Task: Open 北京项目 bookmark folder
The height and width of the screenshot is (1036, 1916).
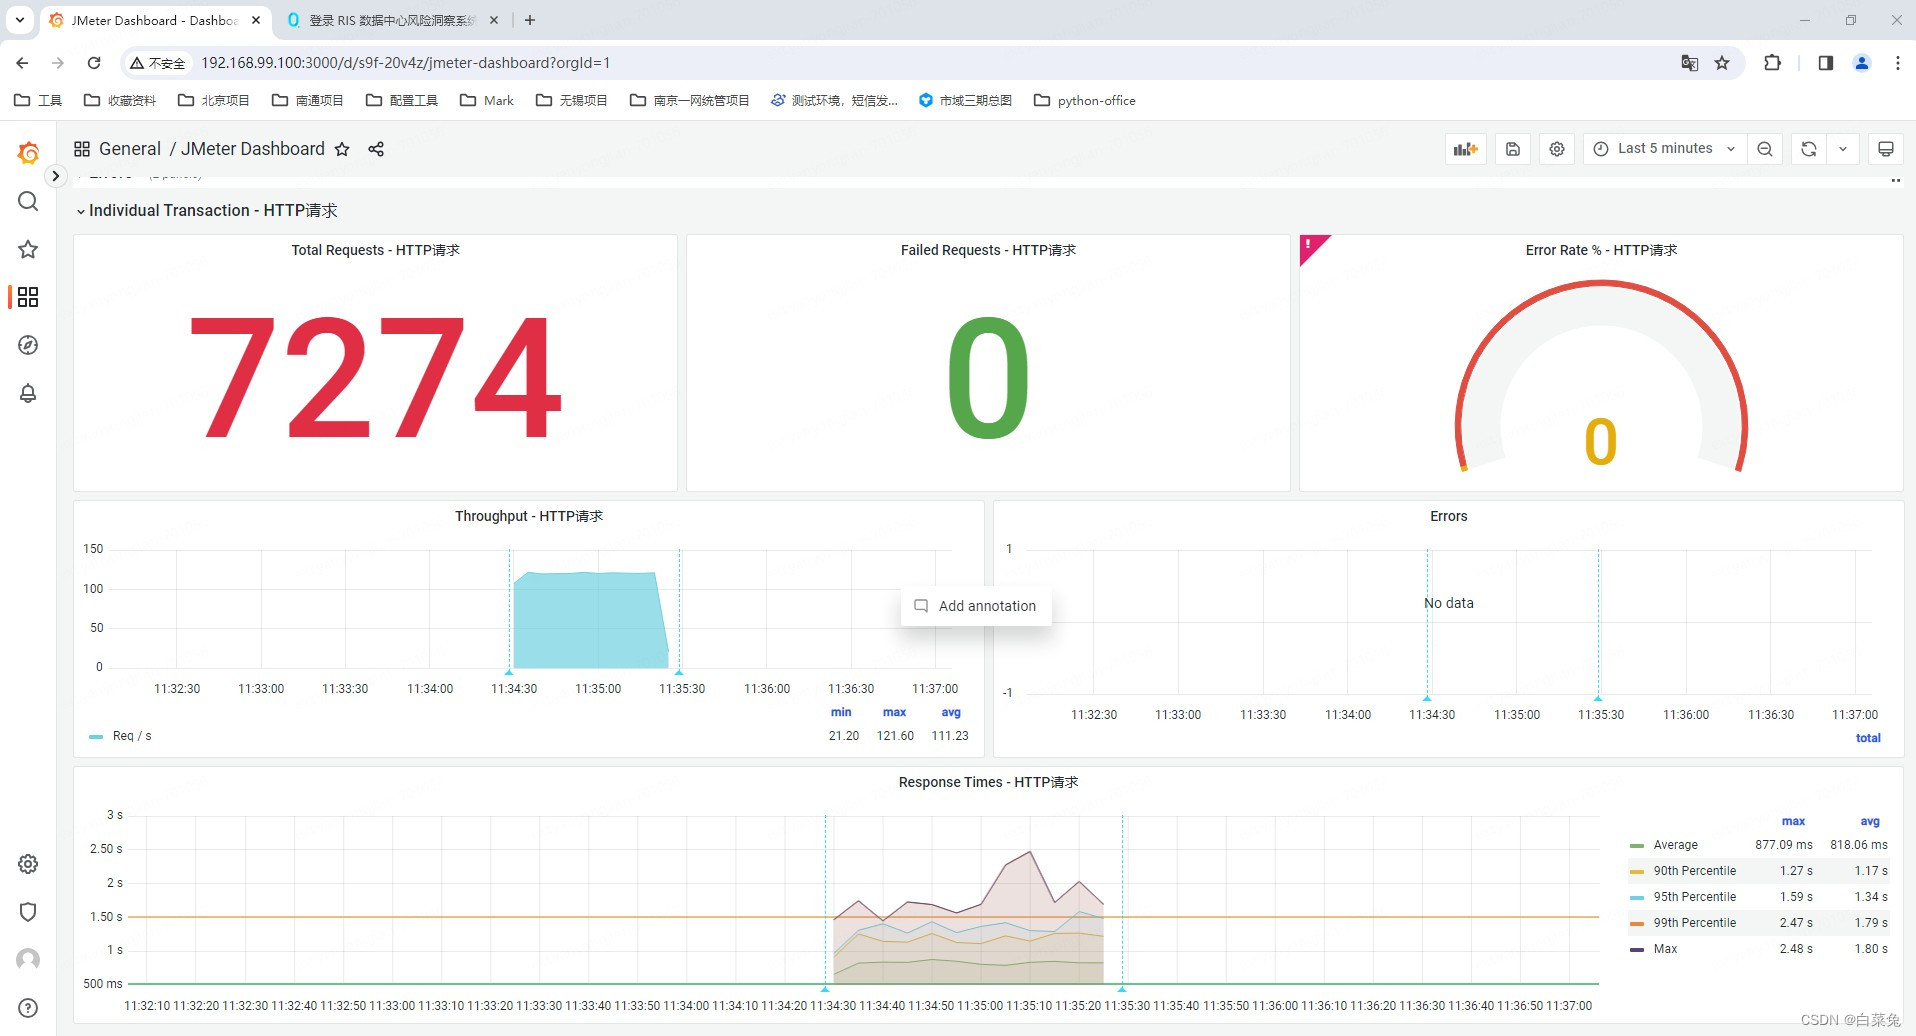Action: pos(214,100)
